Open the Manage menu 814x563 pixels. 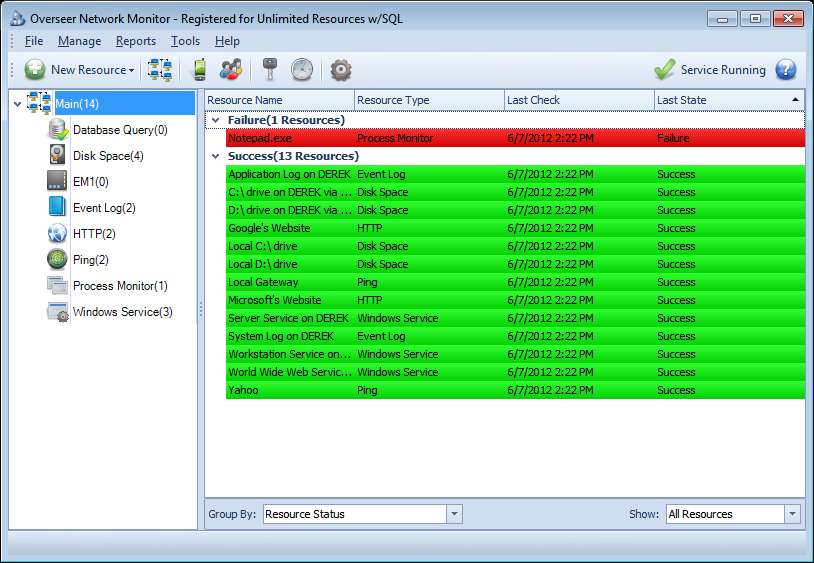tap(79, 41)
